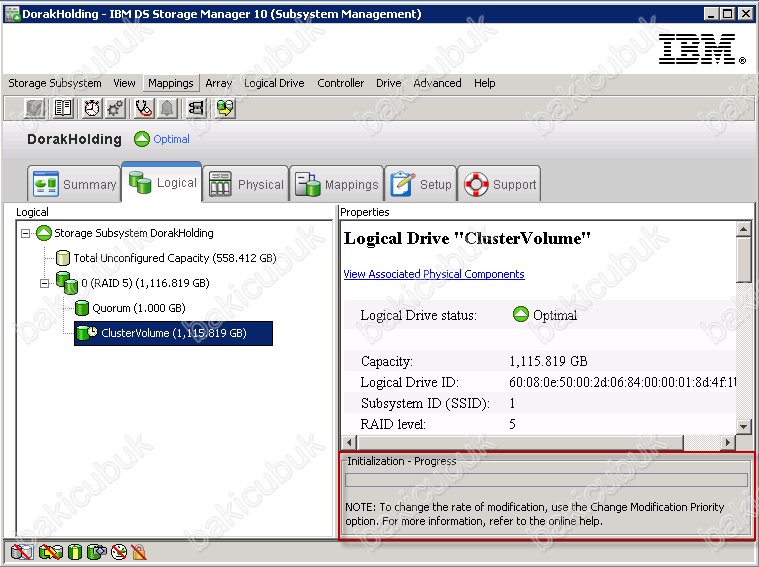Click the blue Optimal status link
The image size is (759, 567).
[x=171, y=139]
